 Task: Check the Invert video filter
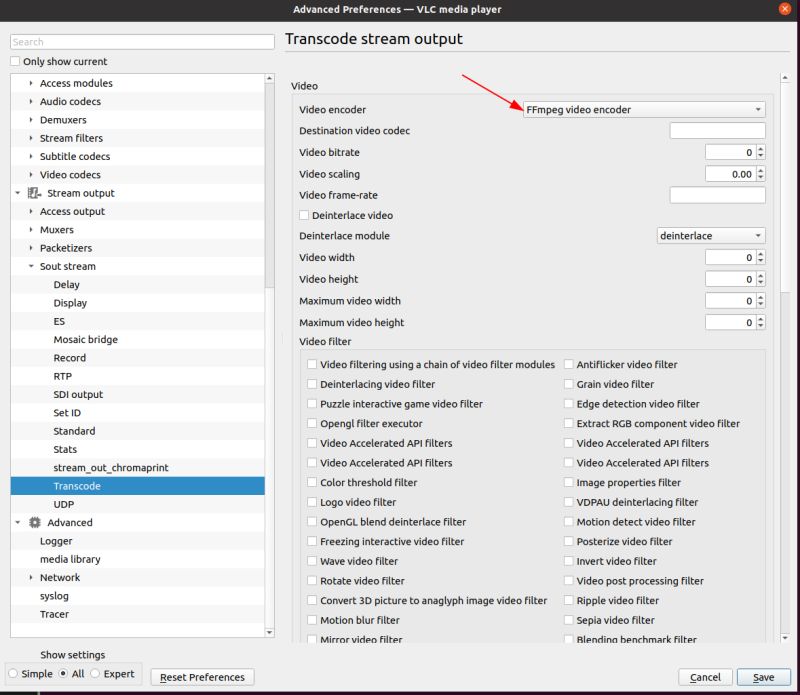point(568,561)
